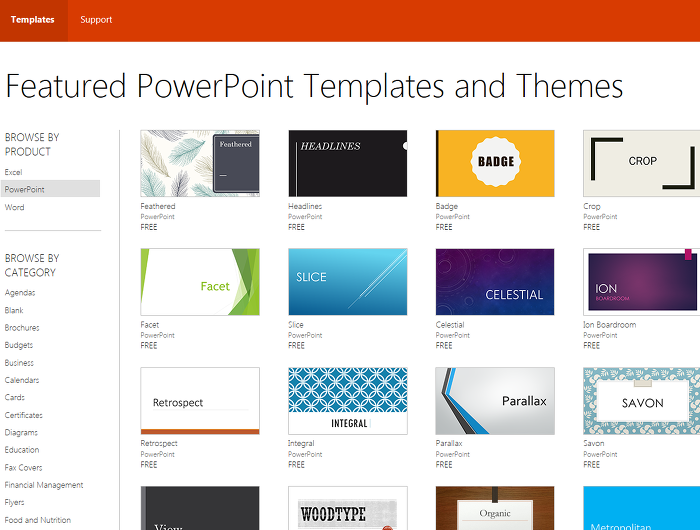Screen dimensions: 700x530
Task: Open the Templates tab in top bar
Action: (x=33, y=20)
